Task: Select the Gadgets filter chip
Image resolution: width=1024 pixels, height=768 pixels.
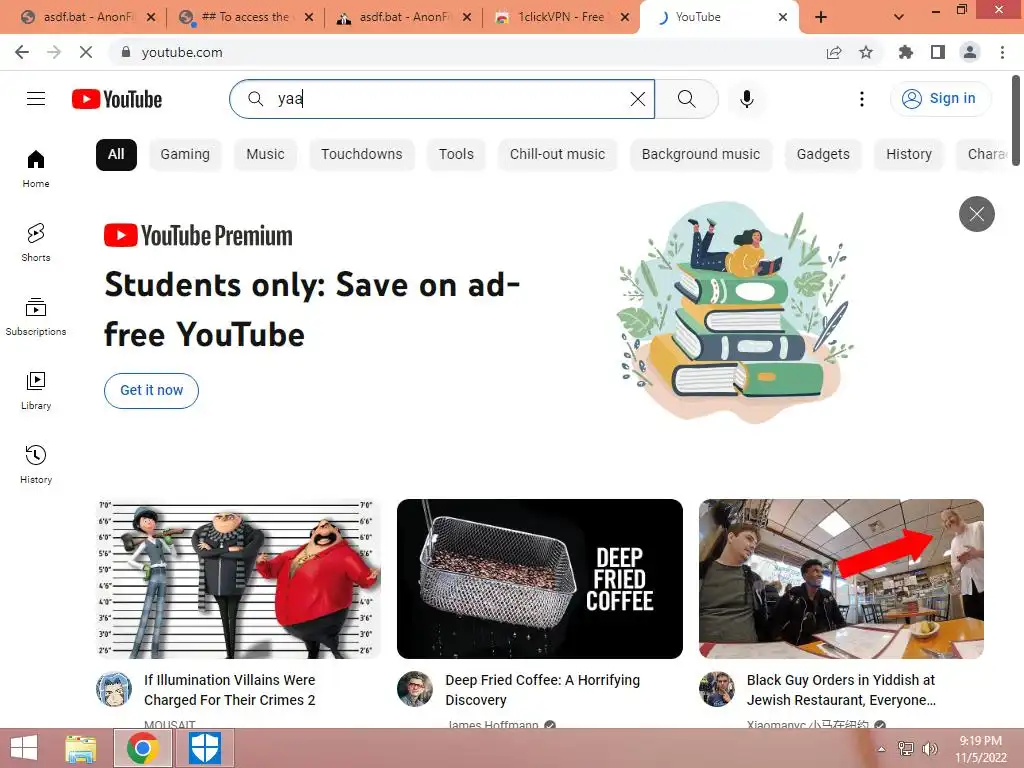Action: tap(823, 155)
